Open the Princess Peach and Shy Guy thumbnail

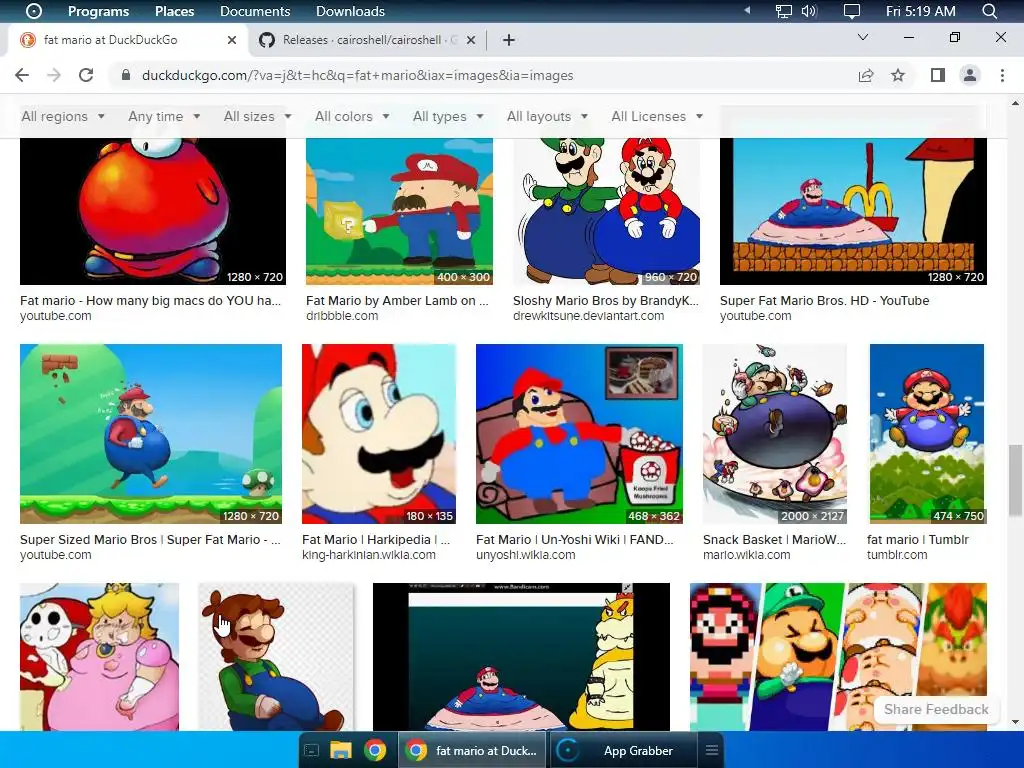click(99, 656)
